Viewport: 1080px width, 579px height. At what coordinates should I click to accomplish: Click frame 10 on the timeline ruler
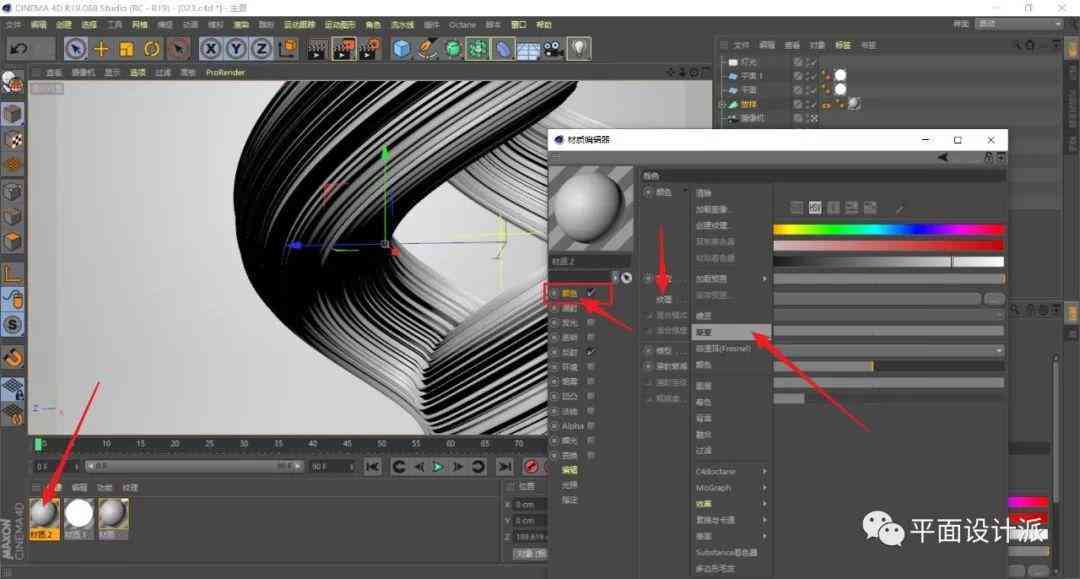pos(106,444)
